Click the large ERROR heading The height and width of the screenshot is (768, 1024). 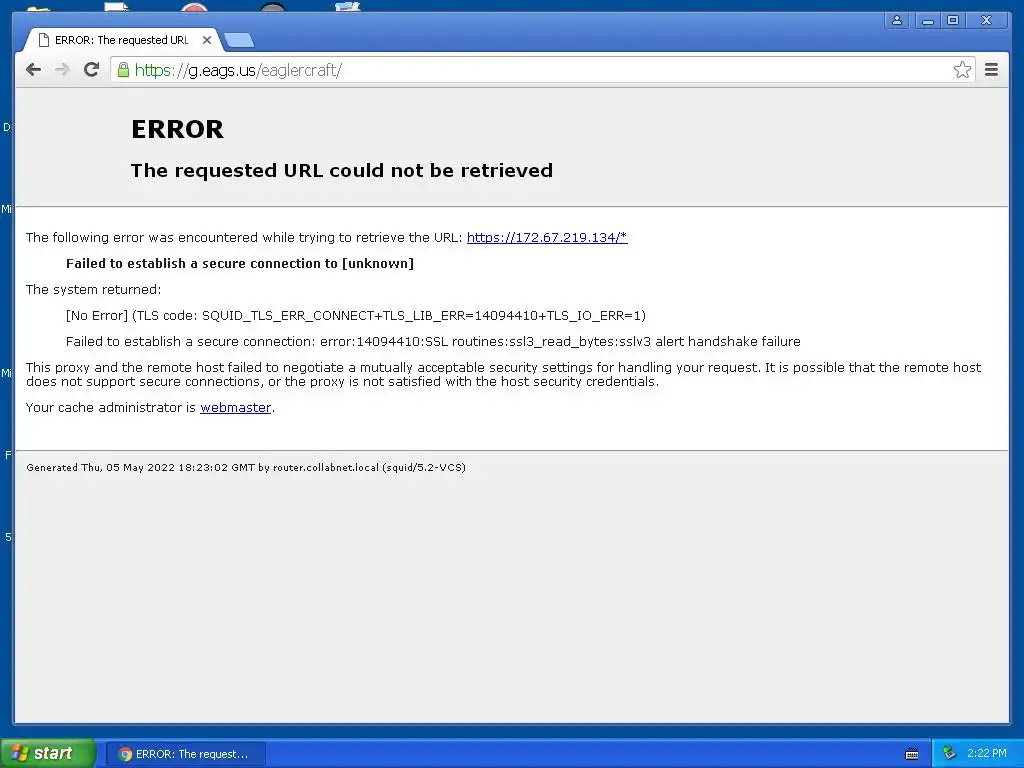[177, 129]
